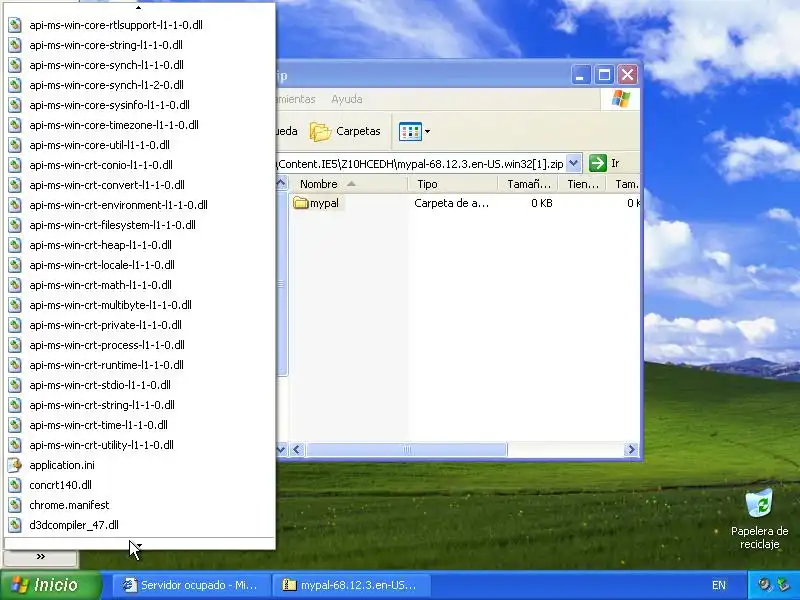This screenshot has height=600, width=800.
Task: Click the first system tray icon
Action: (x=764, y=585)
